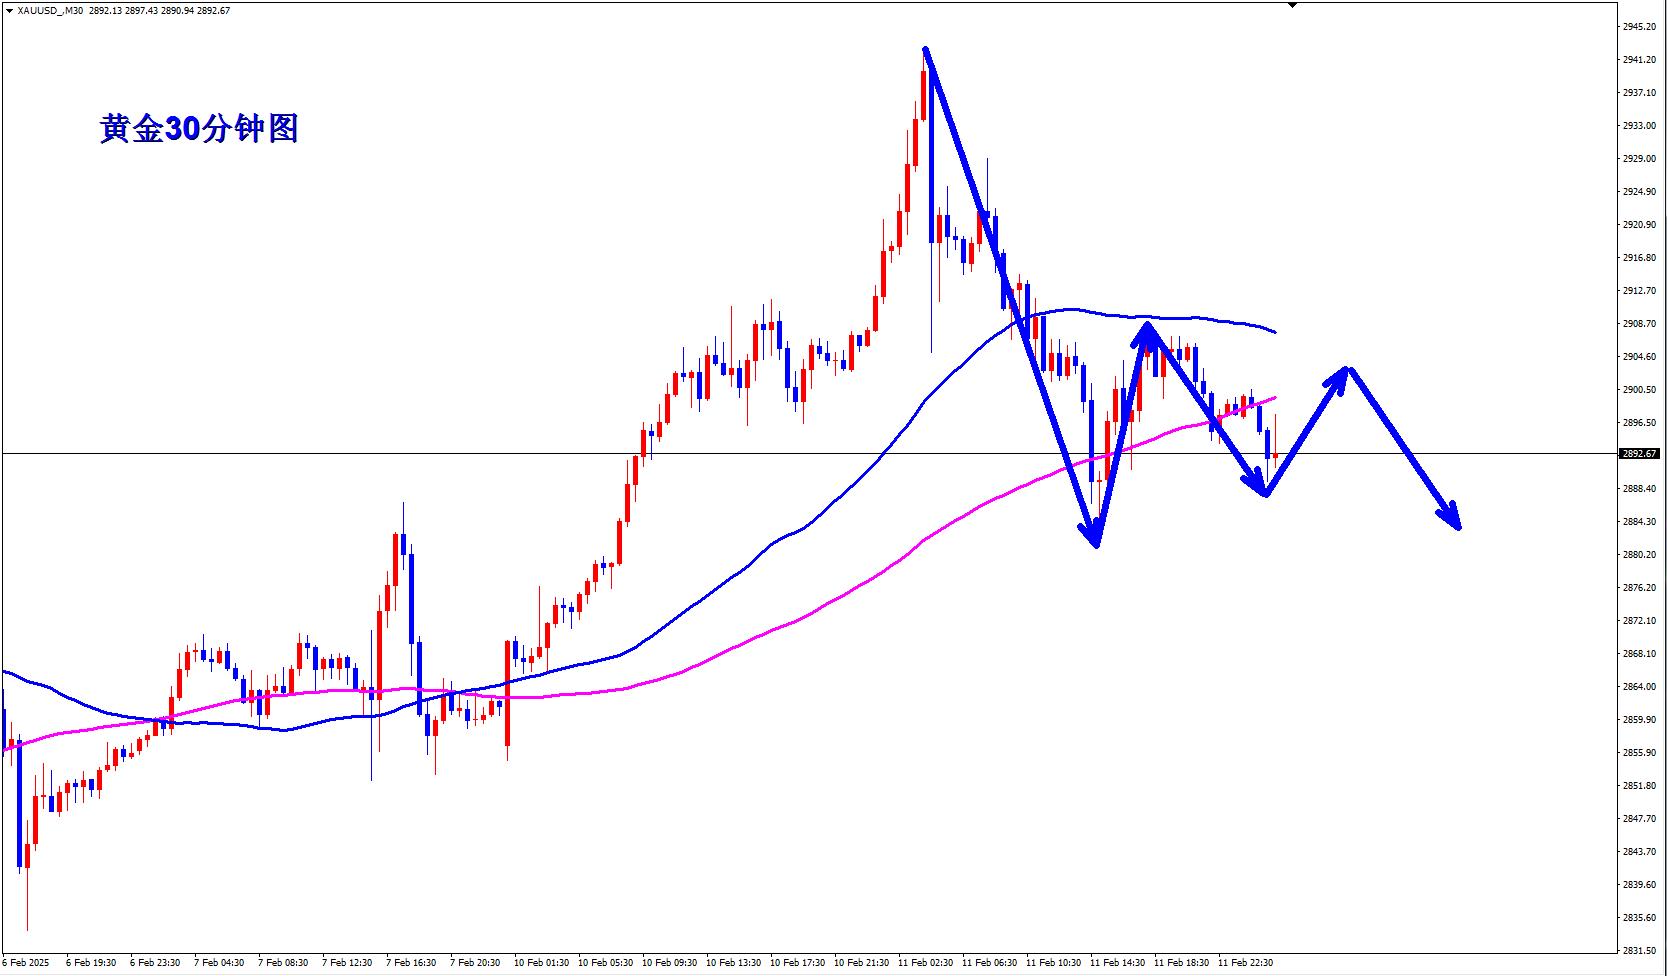Click the current price tag 2892.67
The height and width of the screenshot is (976, 1667).
coord(1639,454)
